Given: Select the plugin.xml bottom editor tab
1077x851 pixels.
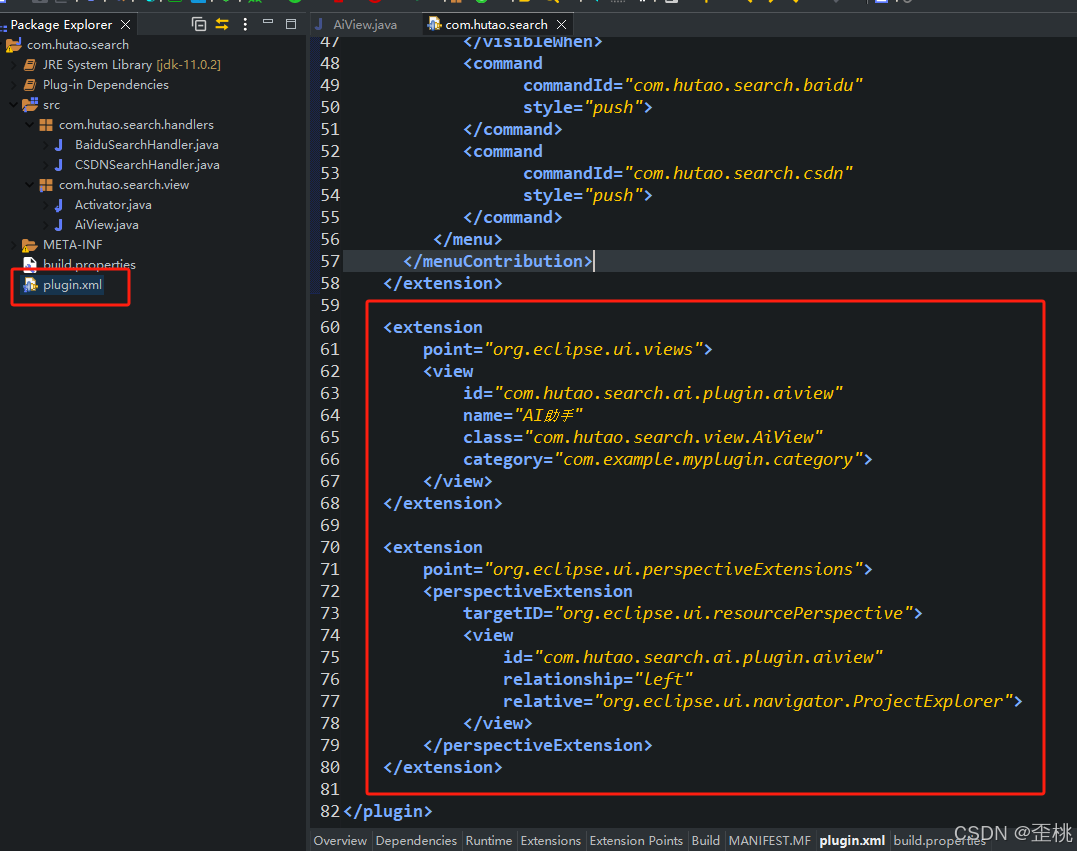Looking at the screenshot, I should pyautogui.click(x=852, y=840).
